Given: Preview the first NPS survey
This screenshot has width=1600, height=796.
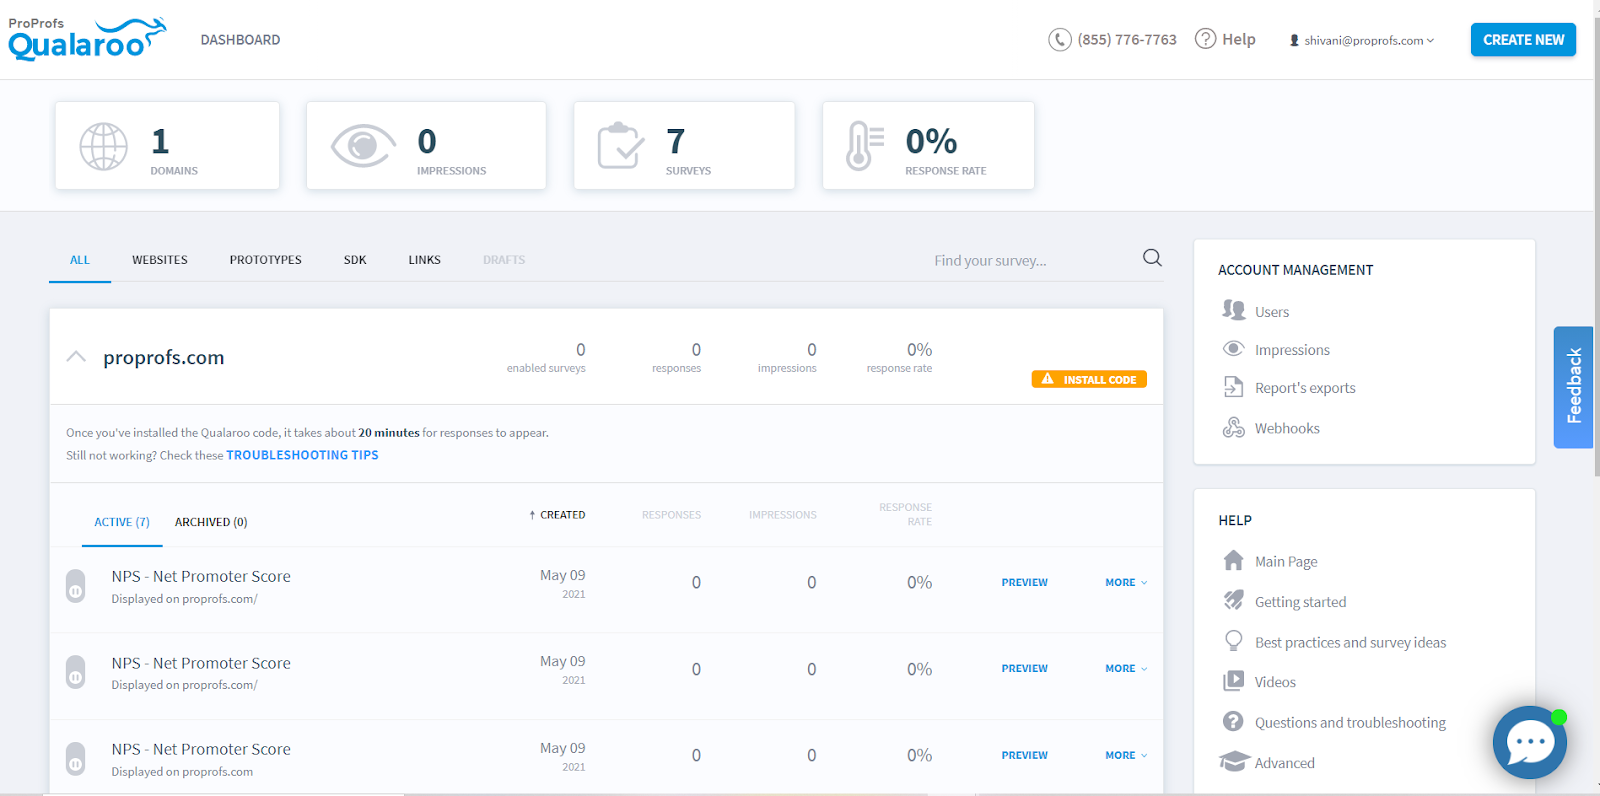Looking at the screenshot, I should tap(1025, 582).
